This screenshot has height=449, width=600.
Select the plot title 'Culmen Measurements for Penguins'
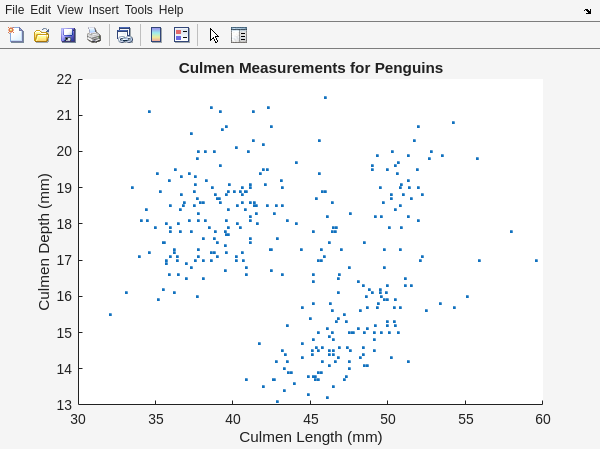(x=310, y=68)
